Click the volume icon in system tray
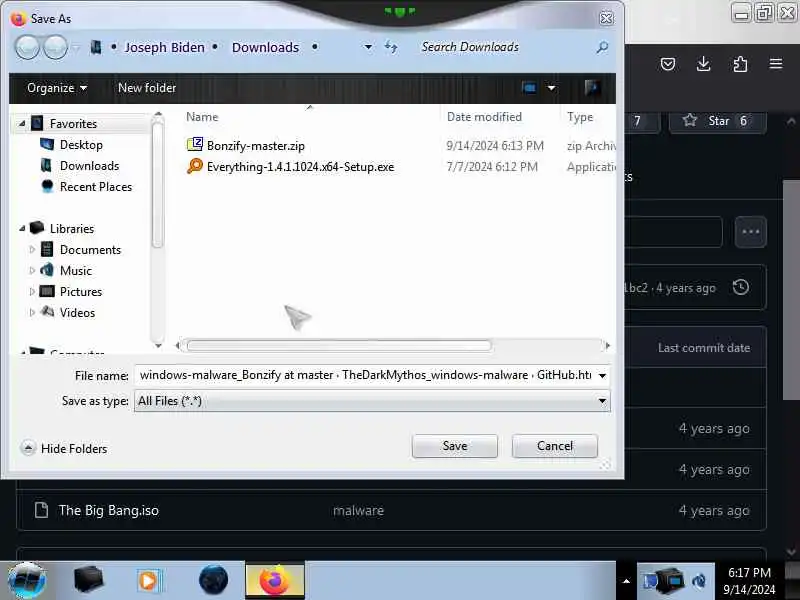 [698, 581]
